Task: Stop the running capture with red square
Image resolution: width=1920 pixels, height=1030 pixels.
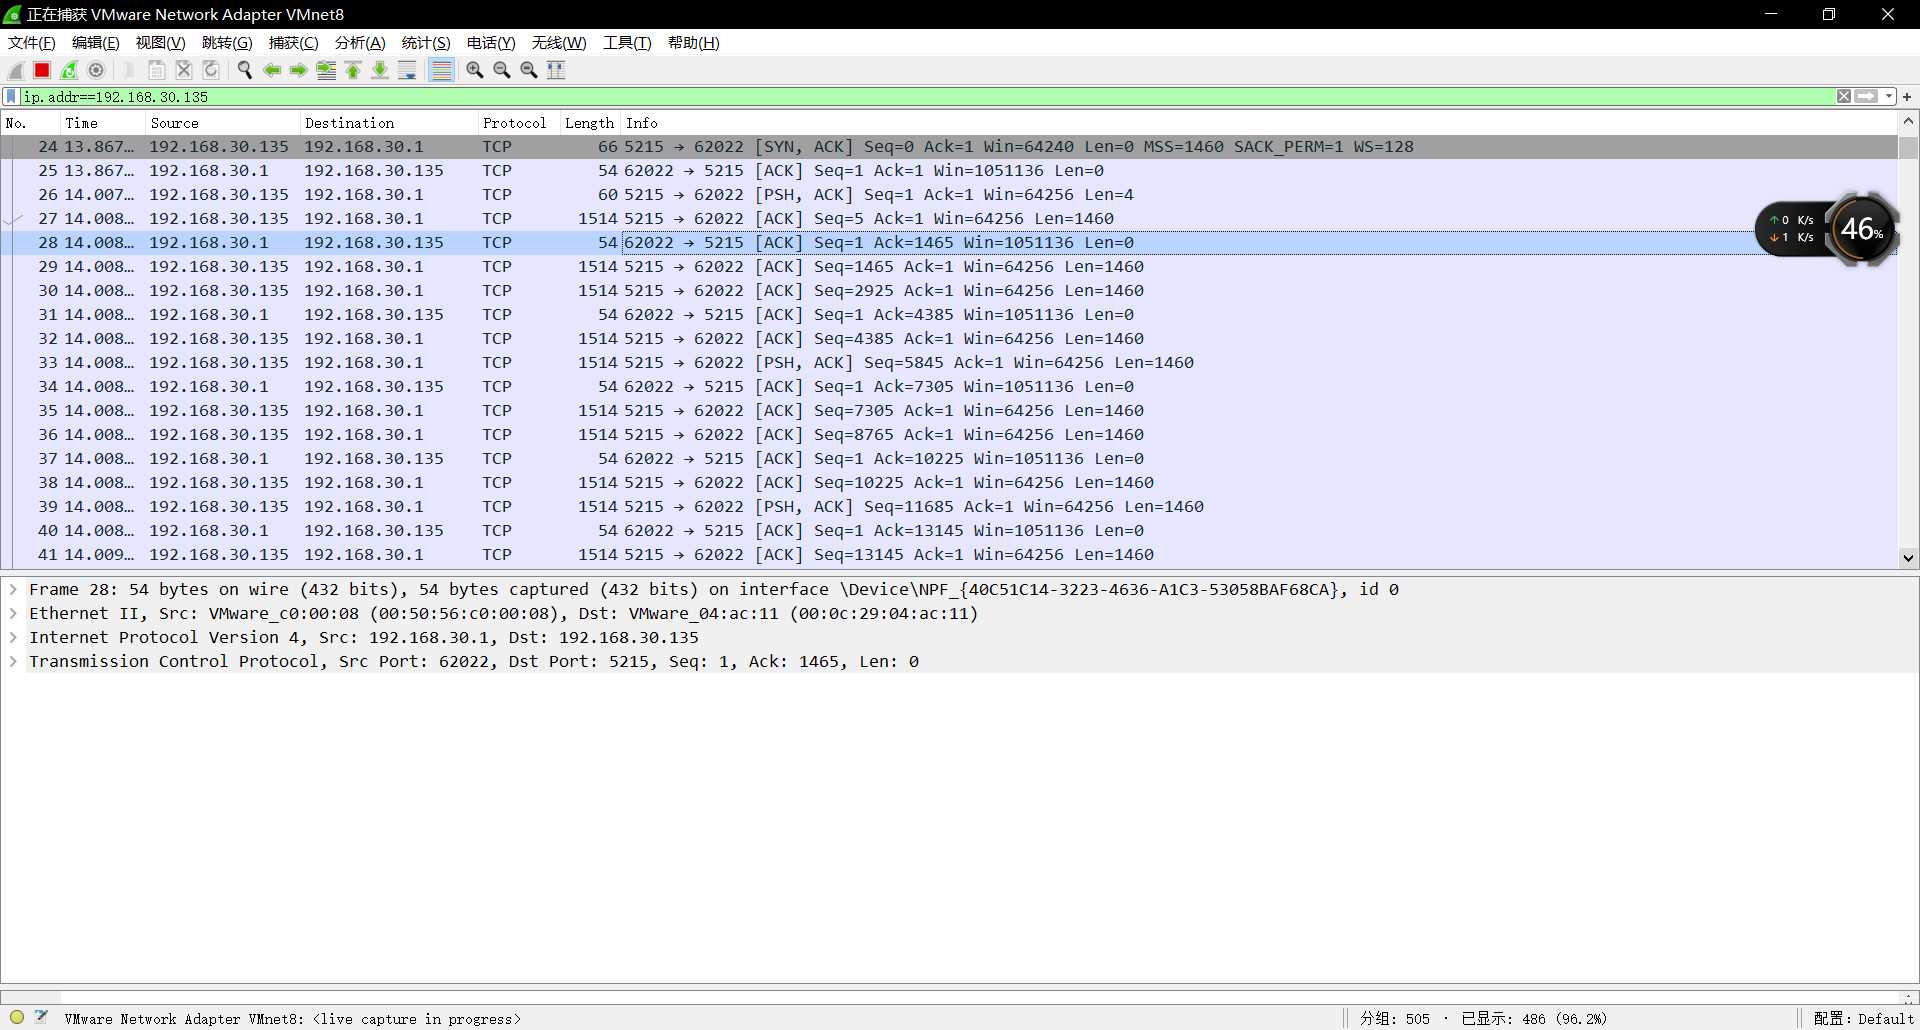Action: (x=42, y=70)
